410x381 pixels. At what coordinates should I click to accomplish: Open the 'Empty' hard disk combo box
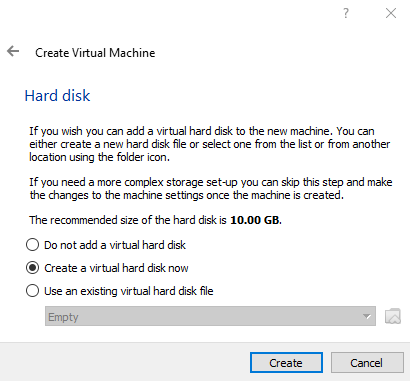pos(210,316)
